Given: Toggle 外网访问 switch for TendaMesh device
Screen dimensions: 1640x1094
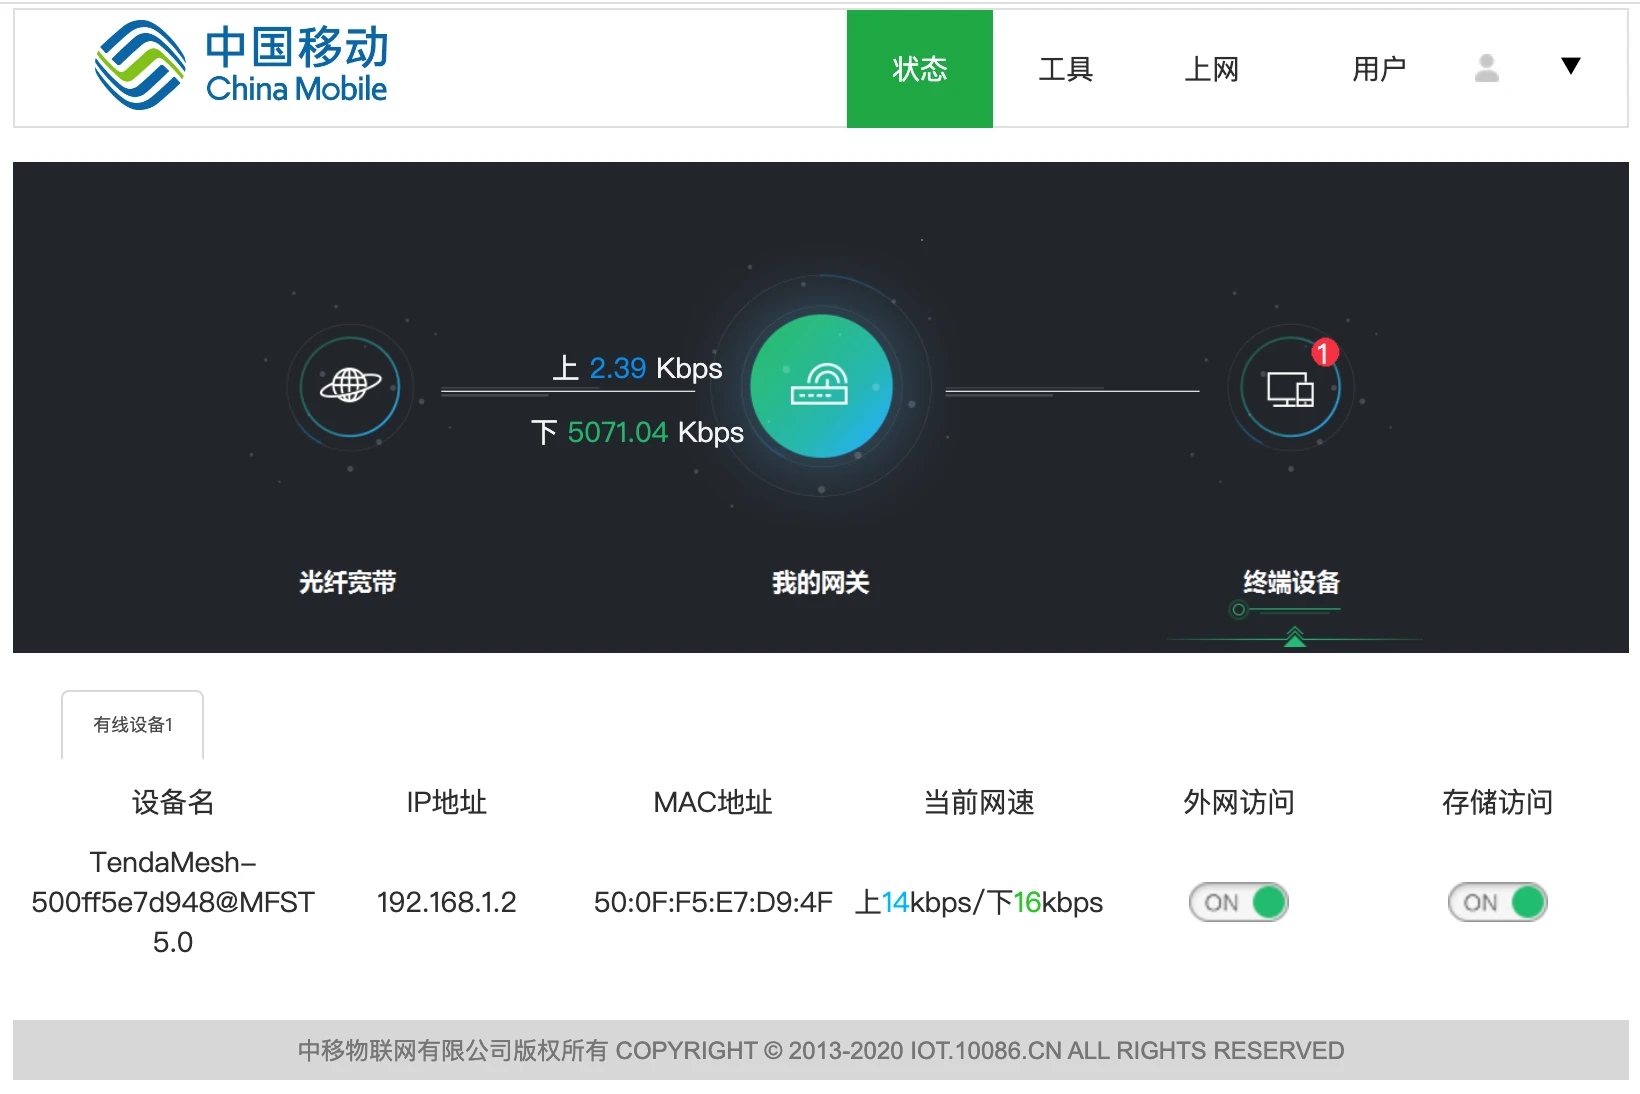Looking at the screenshot, I should click(x=1238, y=902).
